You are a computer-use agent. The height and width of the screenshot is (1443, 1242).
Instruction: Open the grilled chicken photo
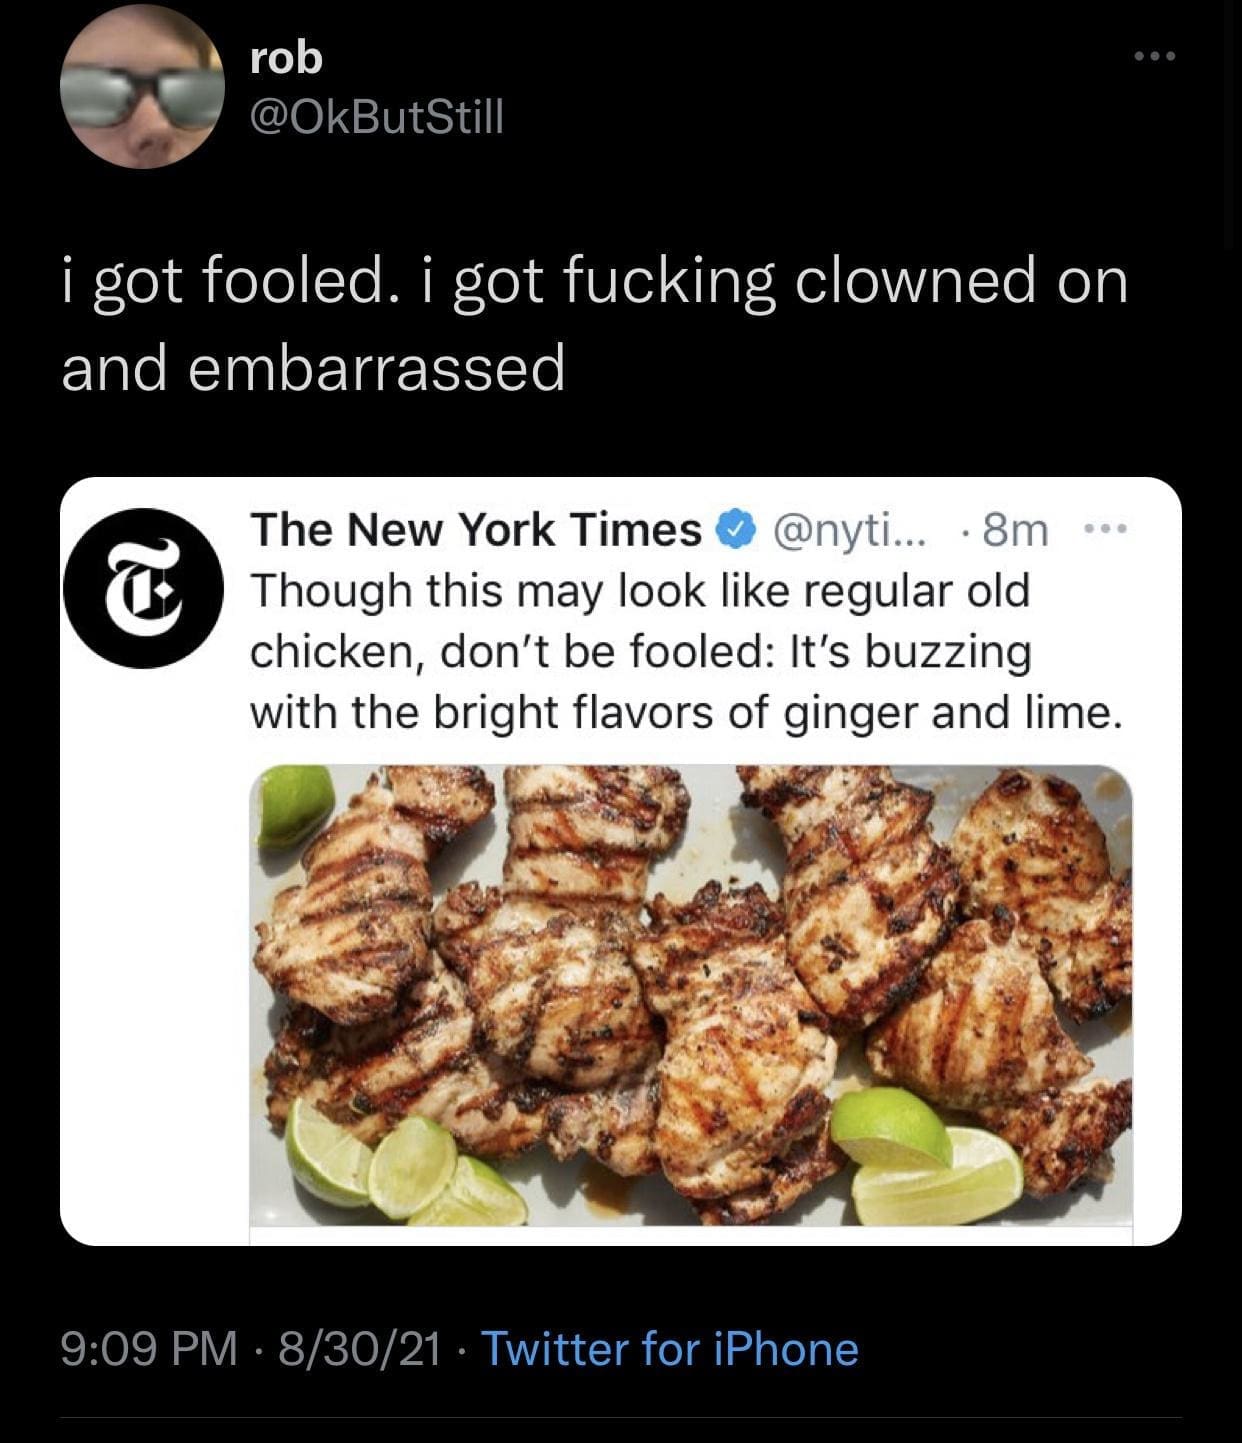click(x=690, y=995)
